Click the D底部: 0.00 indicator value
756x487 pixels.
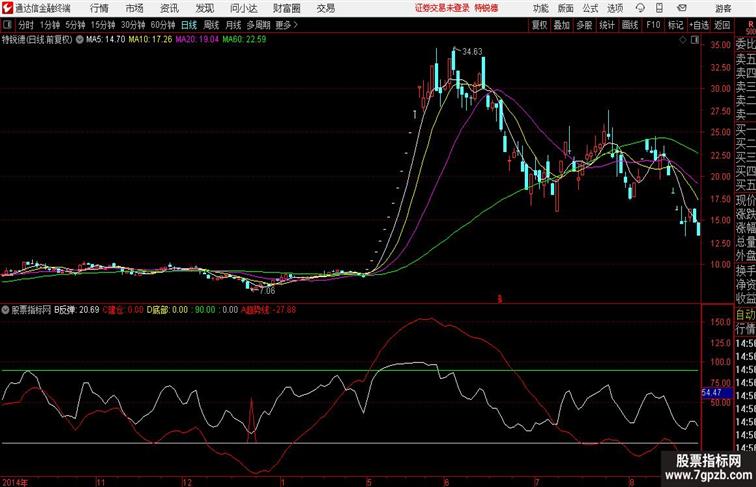(167, 310)
